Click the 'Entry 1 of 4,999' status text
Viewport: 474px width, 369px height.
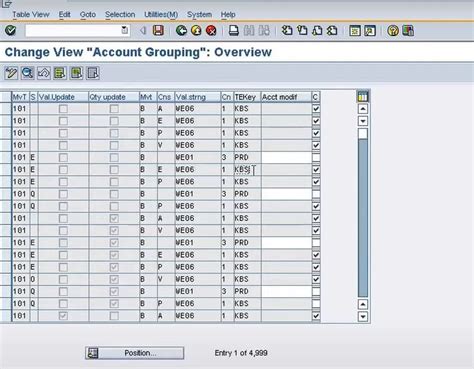click(241, 353)
